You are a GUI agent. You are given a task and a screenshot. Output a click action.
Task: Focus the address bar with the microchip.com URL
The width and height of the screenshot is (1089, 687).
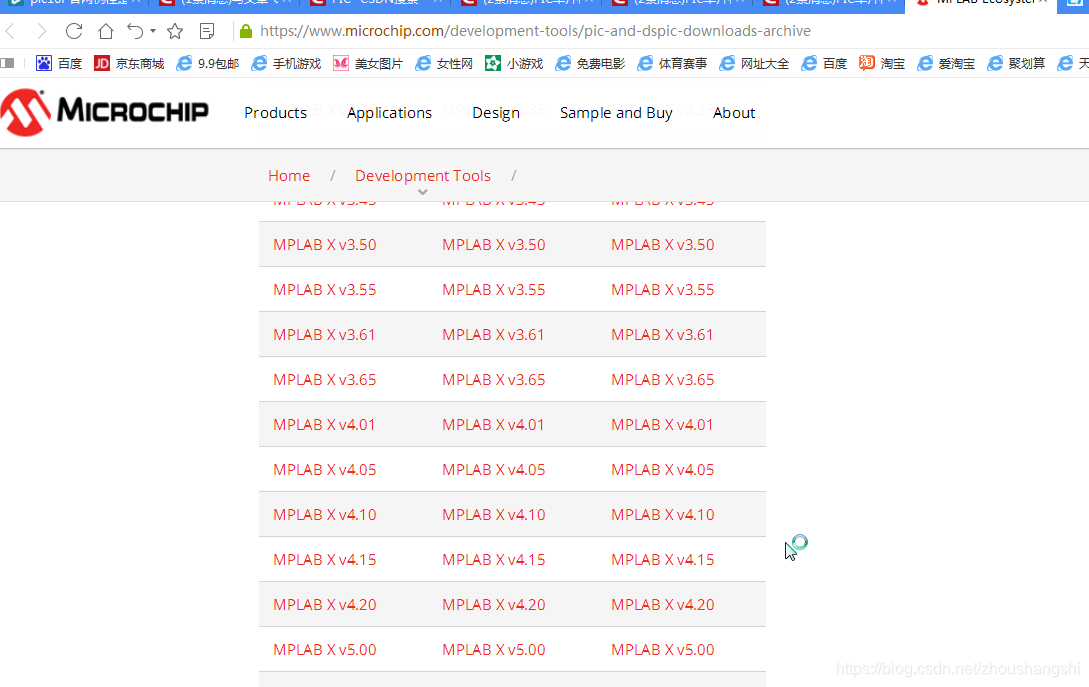pos(535,31)
